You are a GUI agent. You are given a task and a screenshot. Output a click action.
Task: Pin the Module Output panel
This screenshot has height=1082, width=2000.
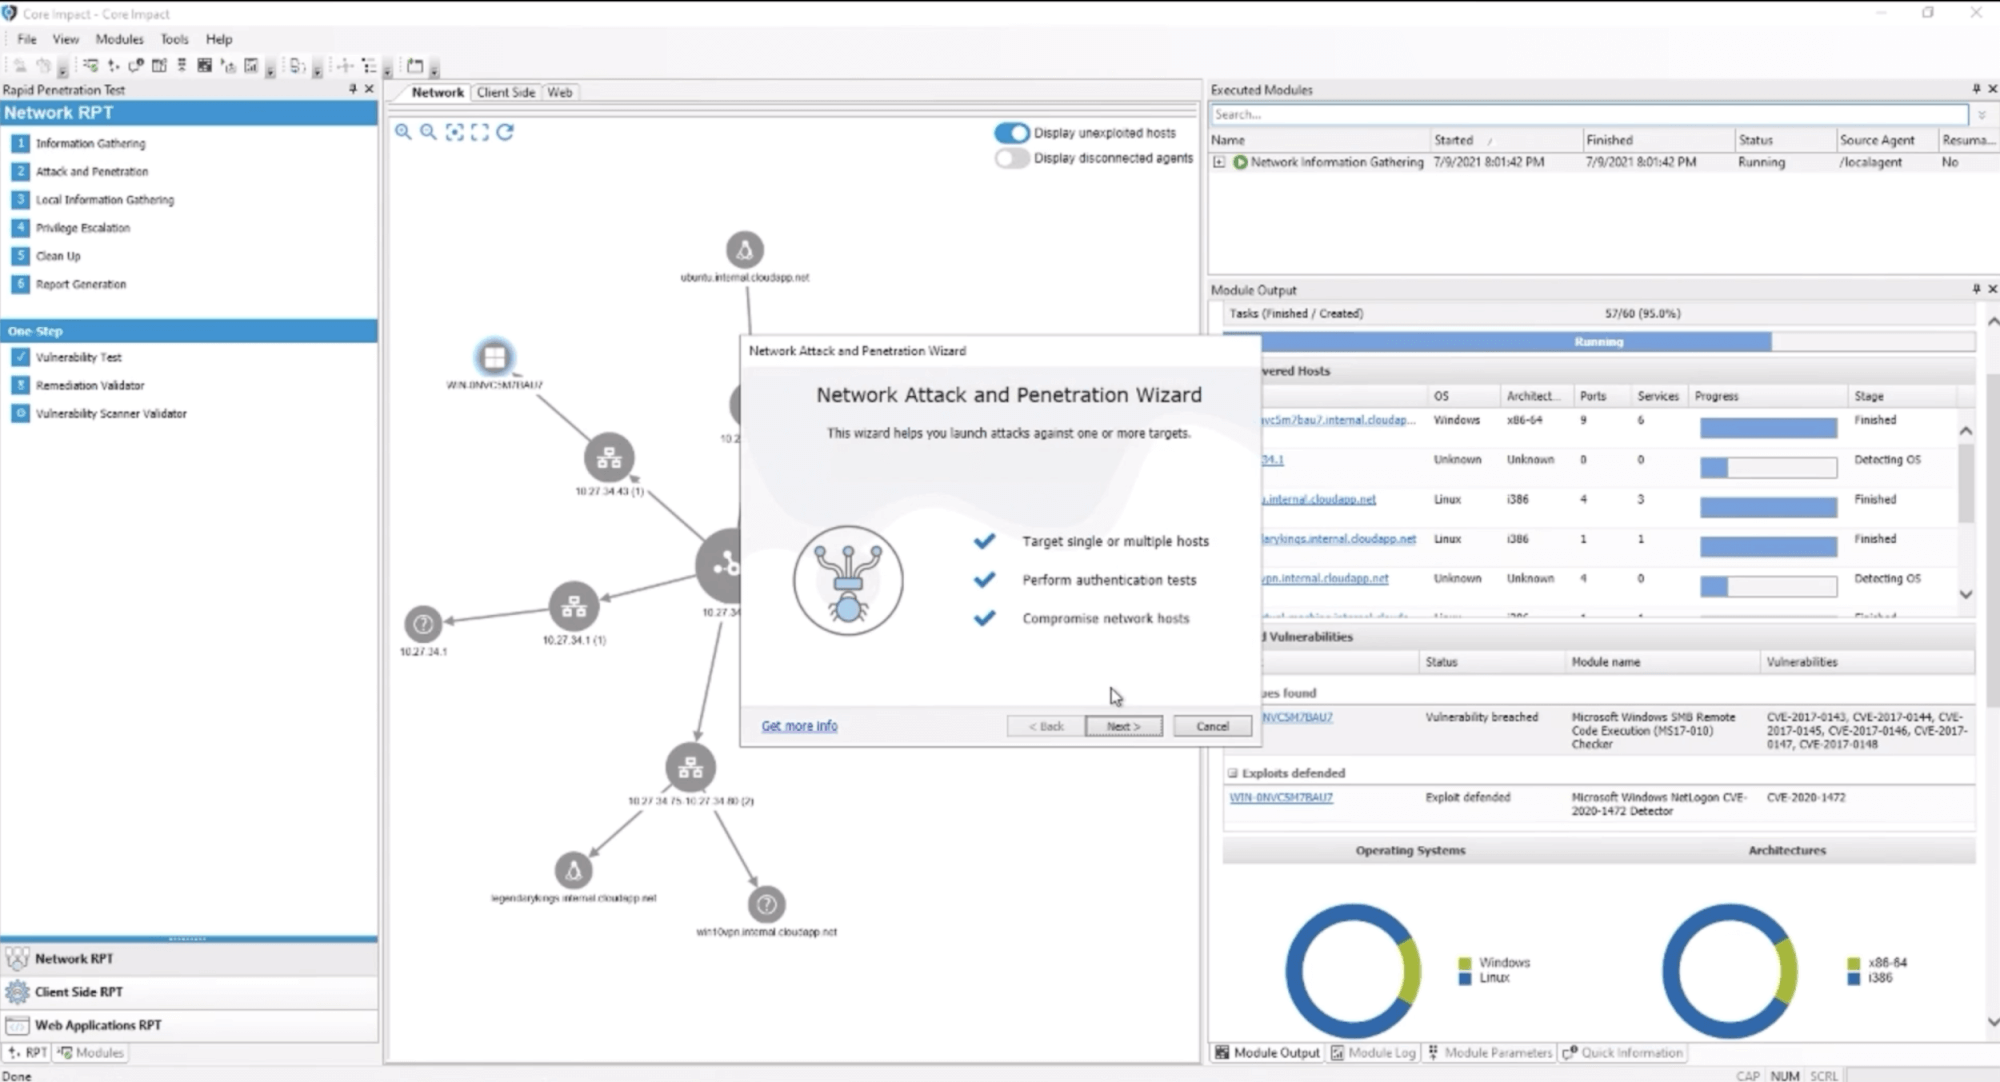click(1976, 289)
